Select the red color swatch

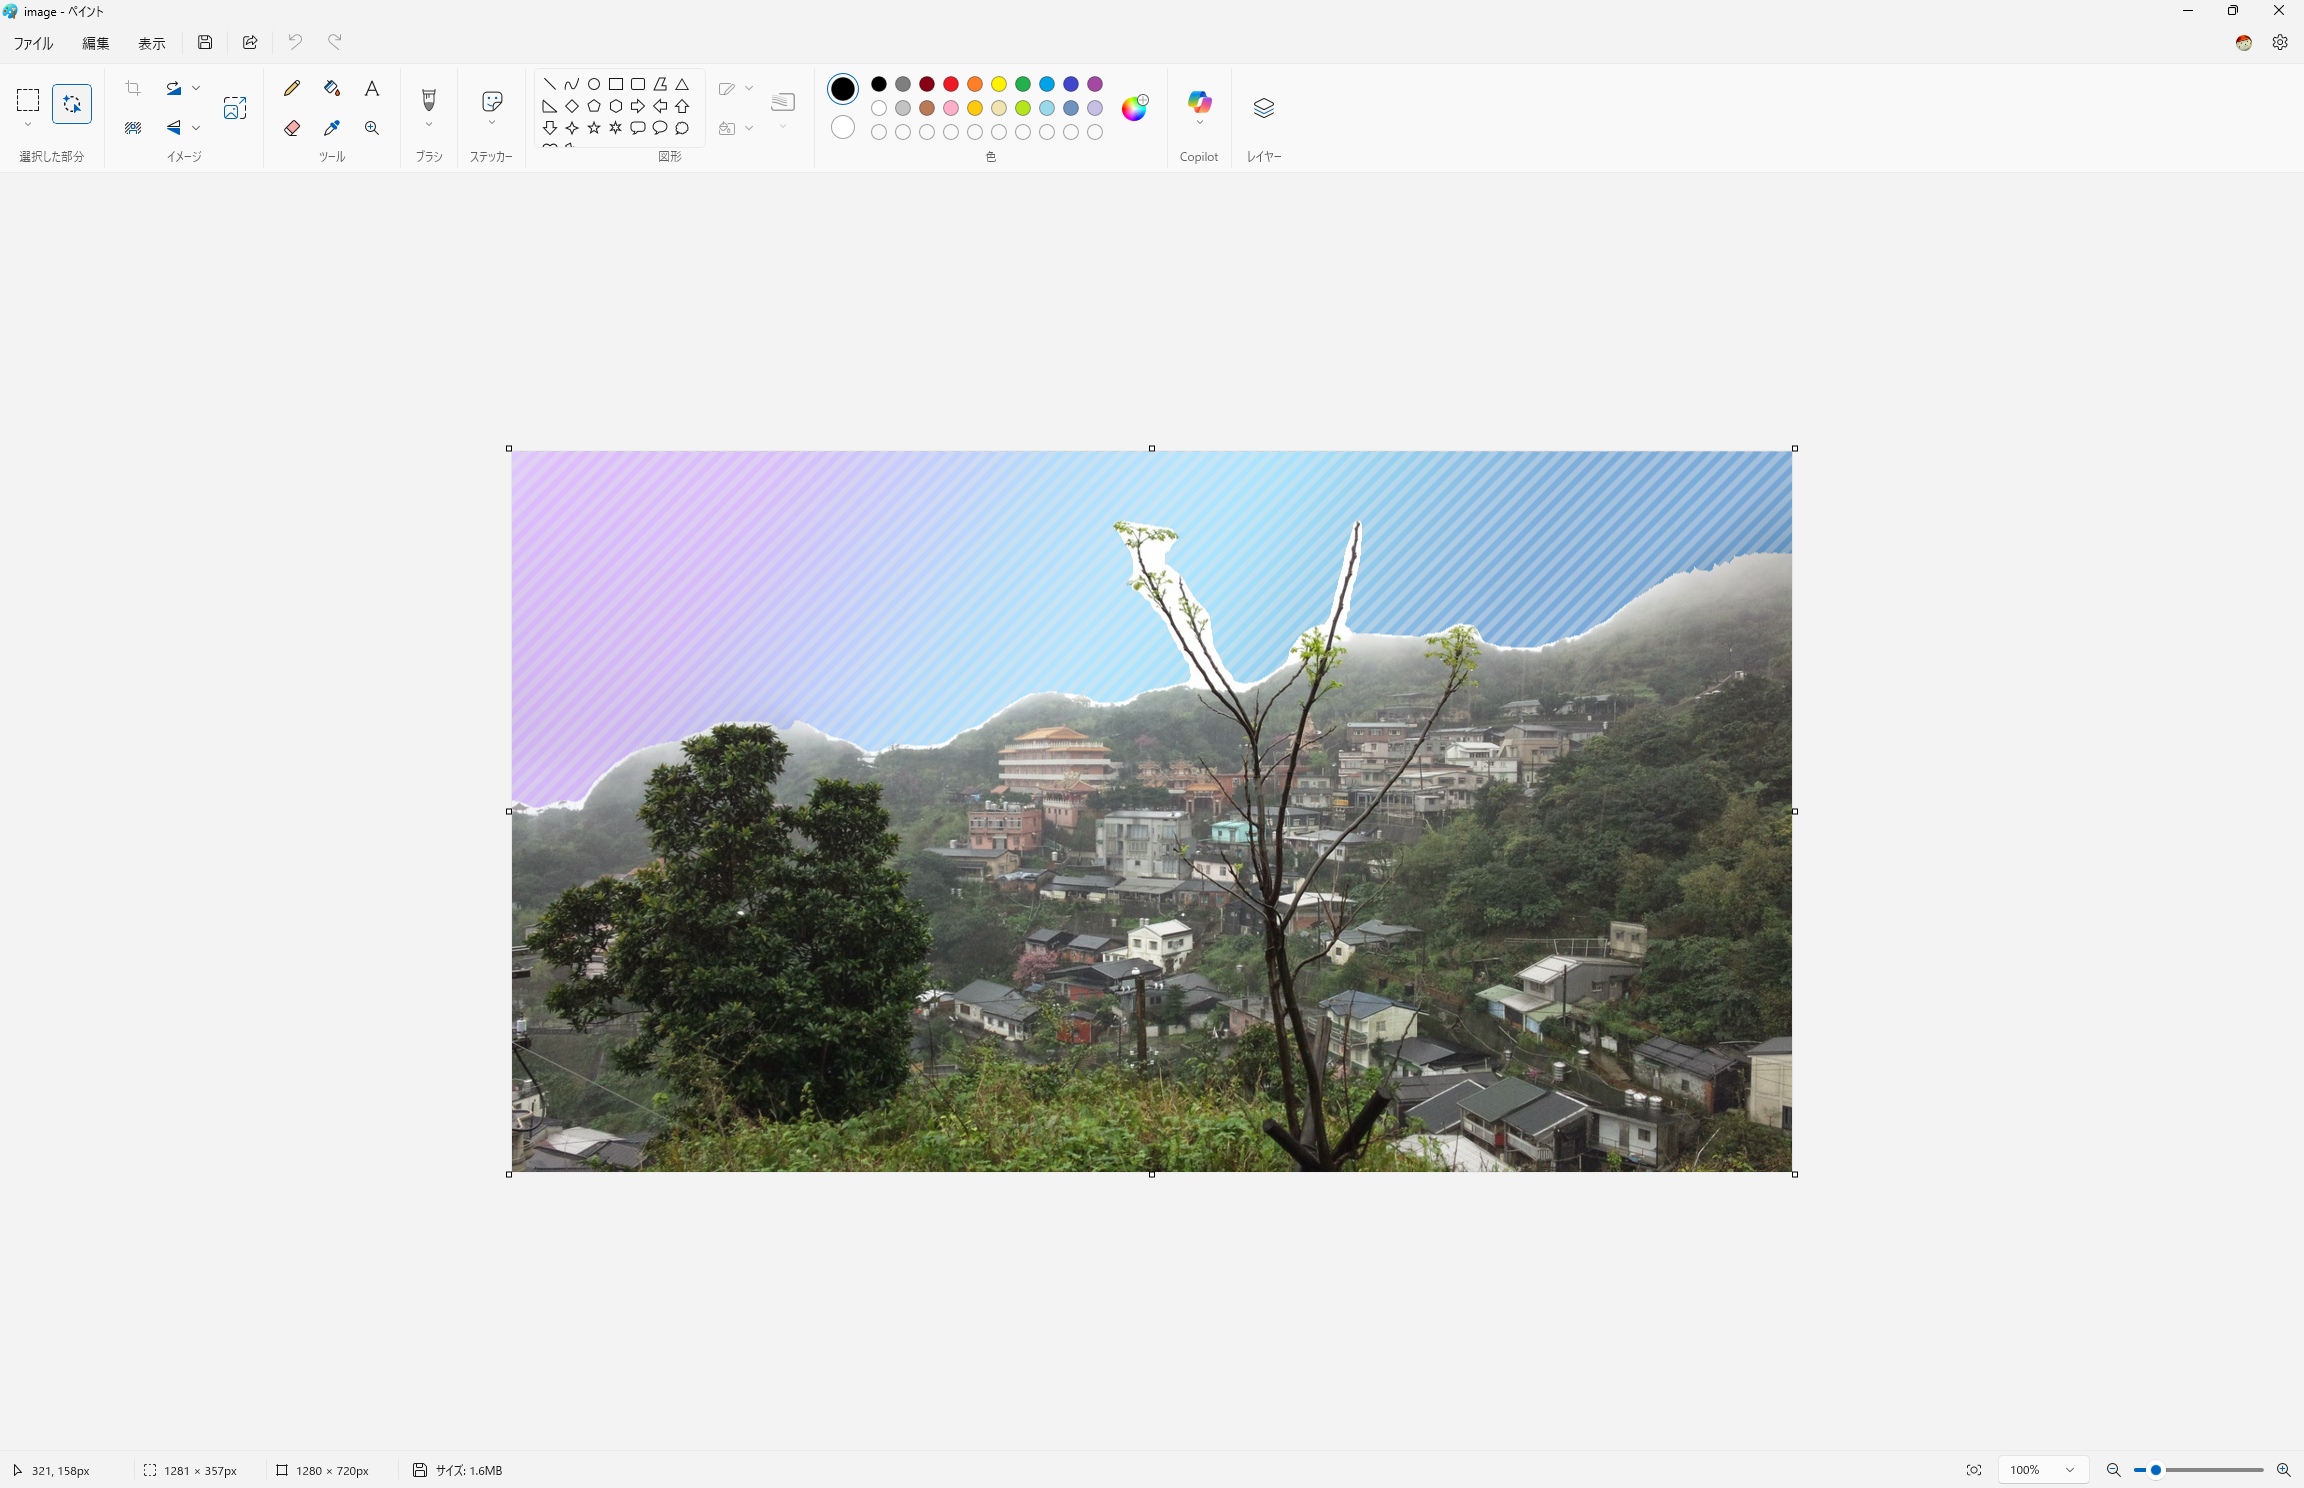coord(950,84)
